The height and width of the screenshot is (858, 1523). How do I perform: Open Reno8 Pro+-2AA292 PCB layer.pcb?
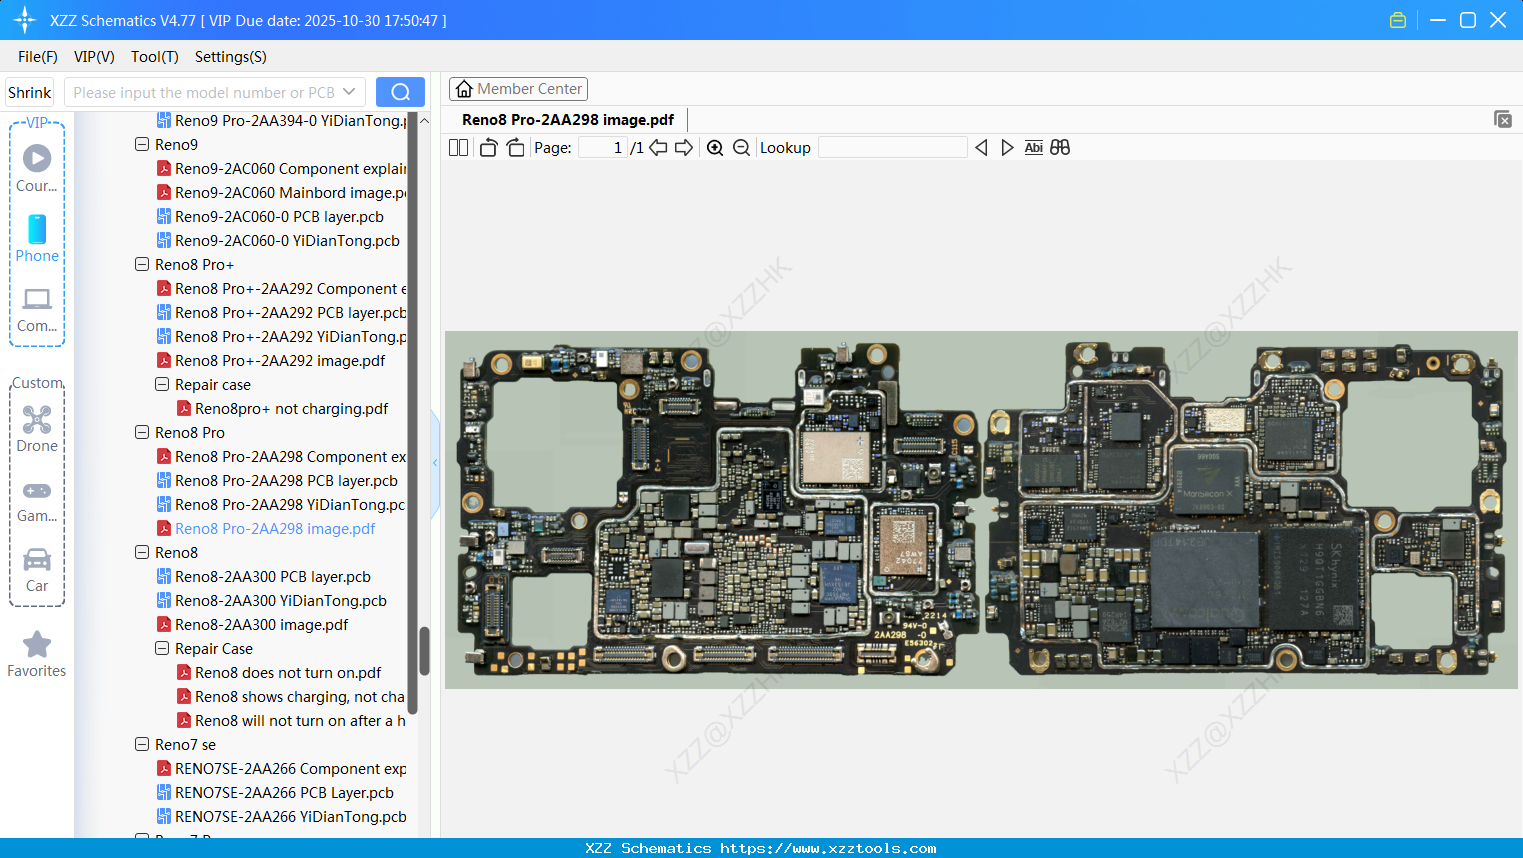(x=282, y=312)
